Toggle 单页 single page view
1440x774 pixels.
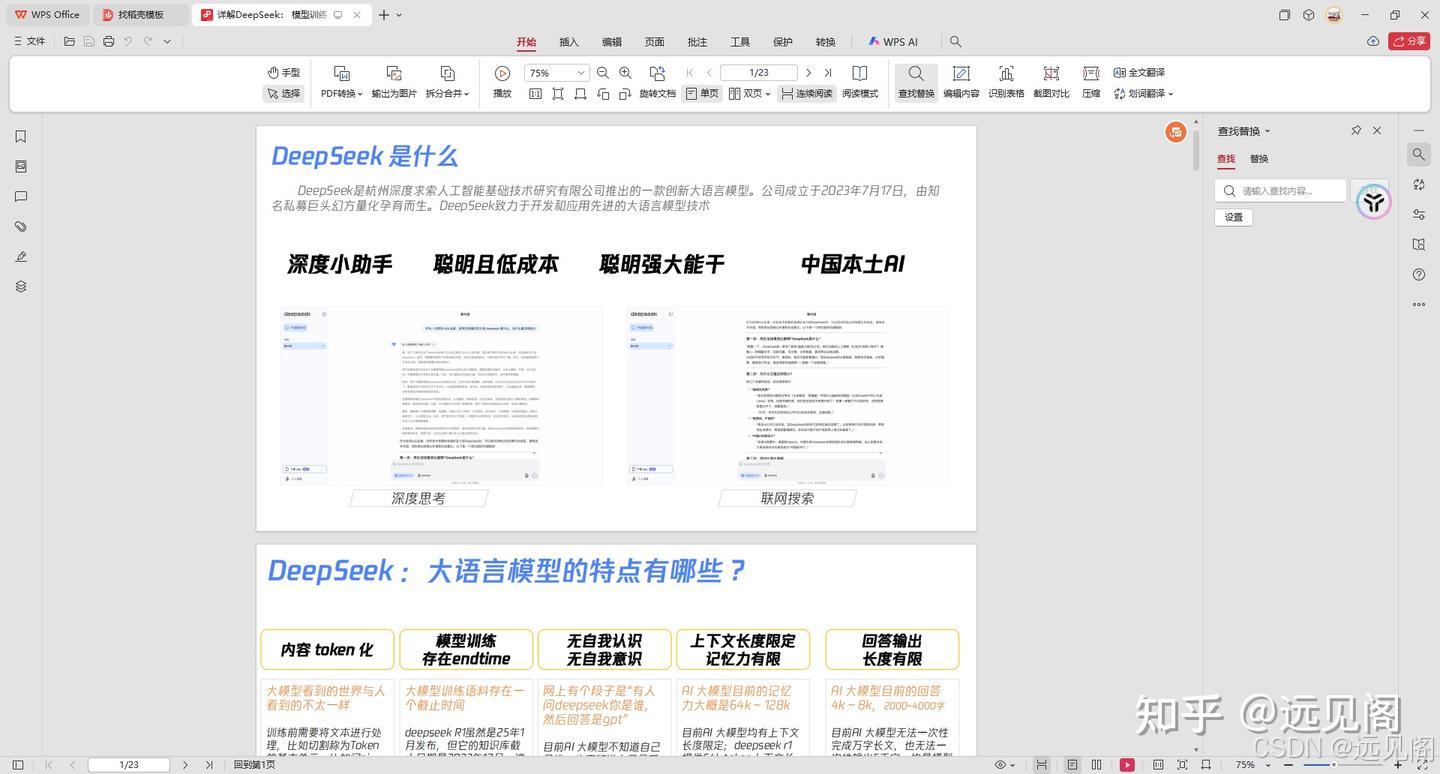pyautogui.click(x=702, y=93)
